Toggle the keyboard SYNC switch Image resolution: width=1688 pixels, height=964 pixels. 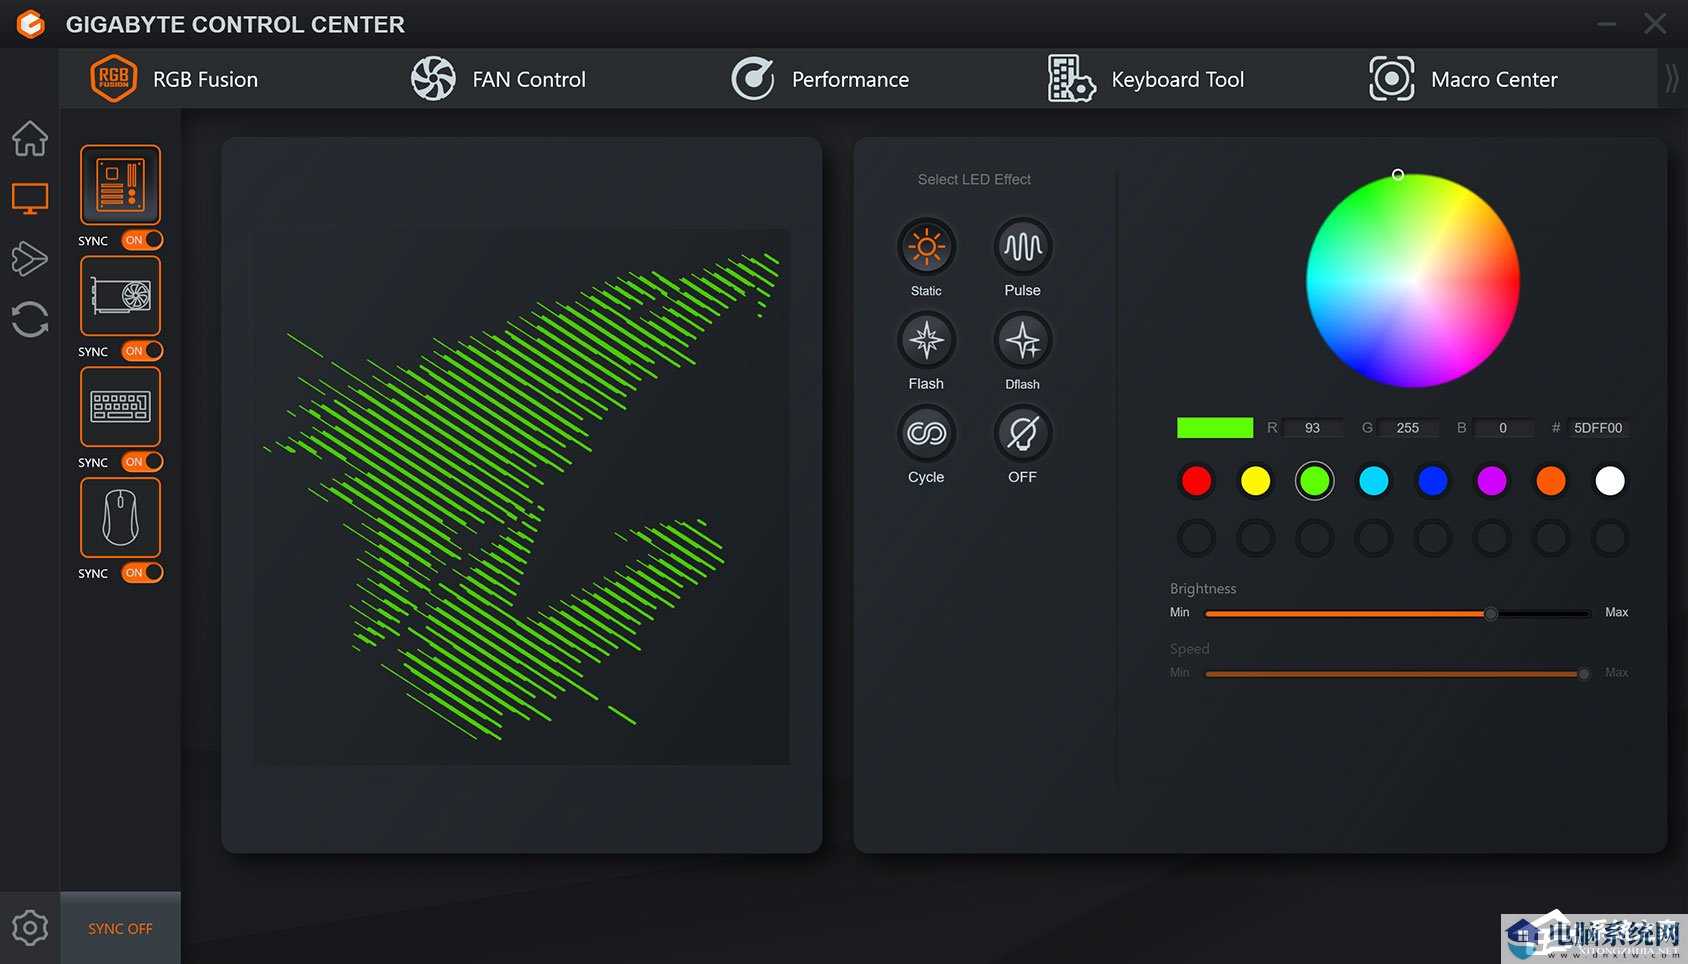(142, 462)
